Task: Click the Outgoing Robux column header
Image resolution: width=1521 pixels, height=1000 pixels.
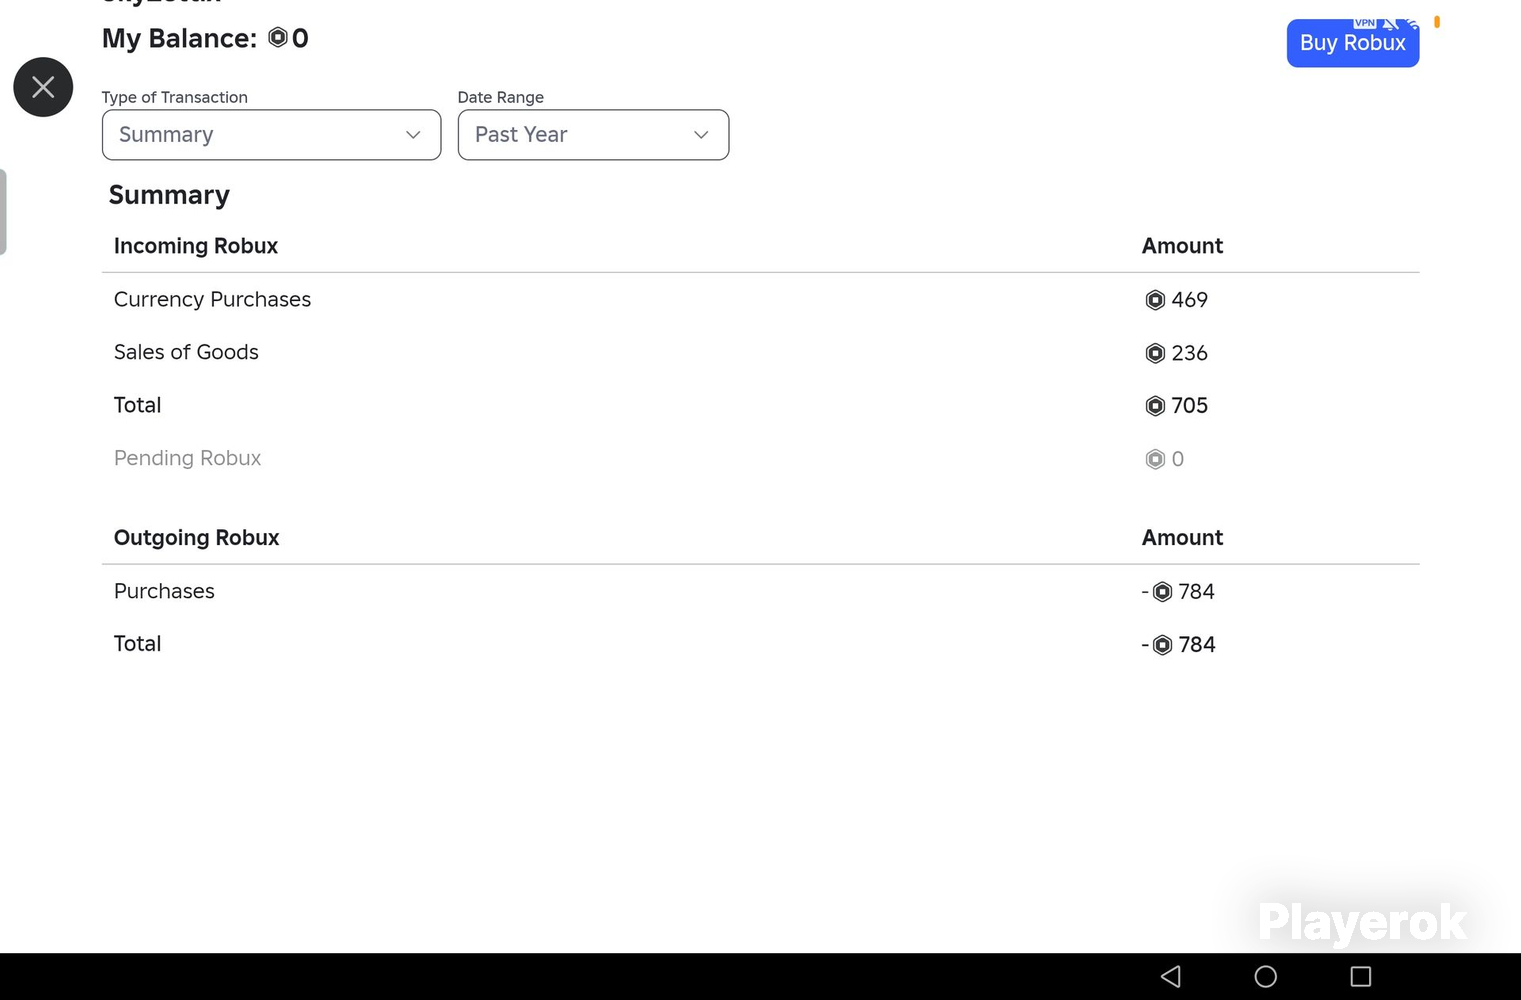Action: [x=196, y=538]
